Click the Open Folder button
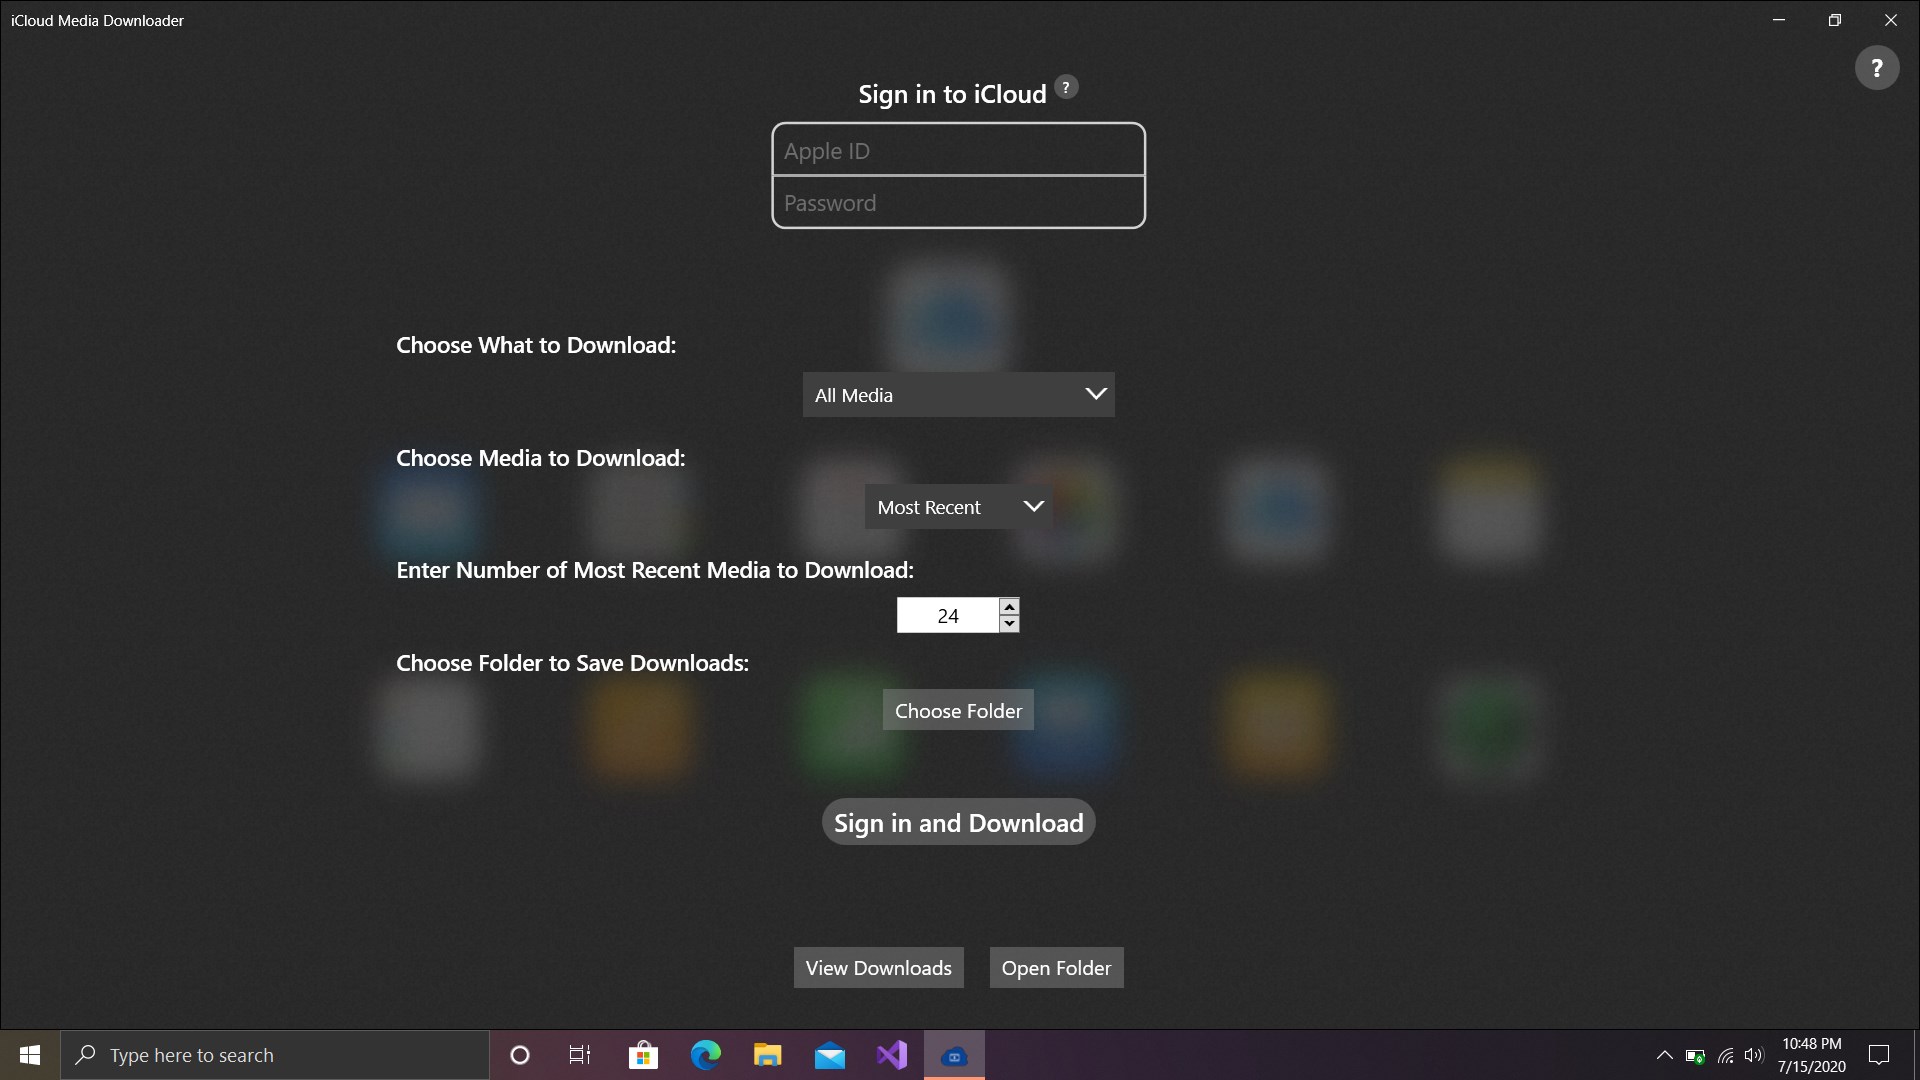The height and width of the screenshot is (1080, 1920). (x=1056, y=968)
